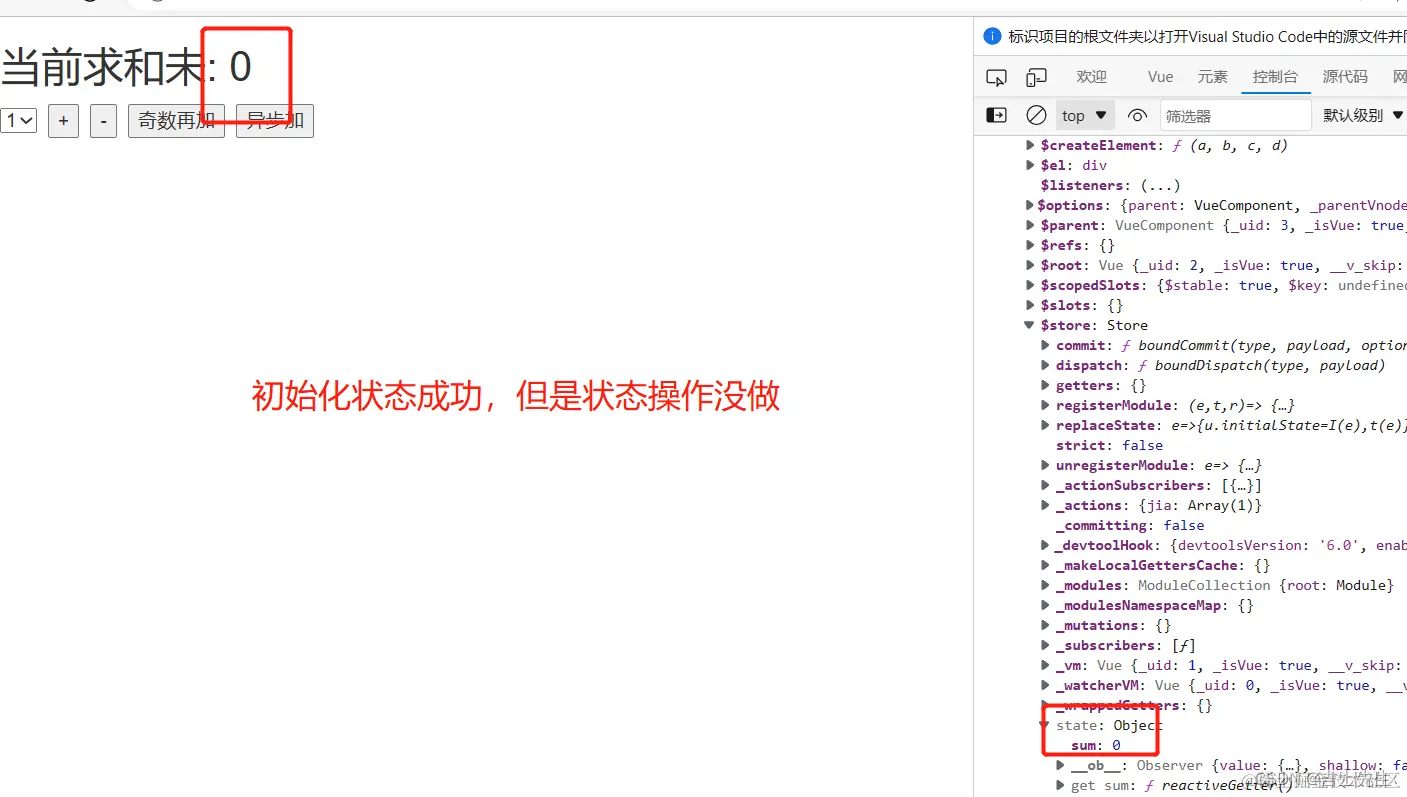Create a live expression with the eye icon
The image size is (1407, 797).
click(1137, 115)
